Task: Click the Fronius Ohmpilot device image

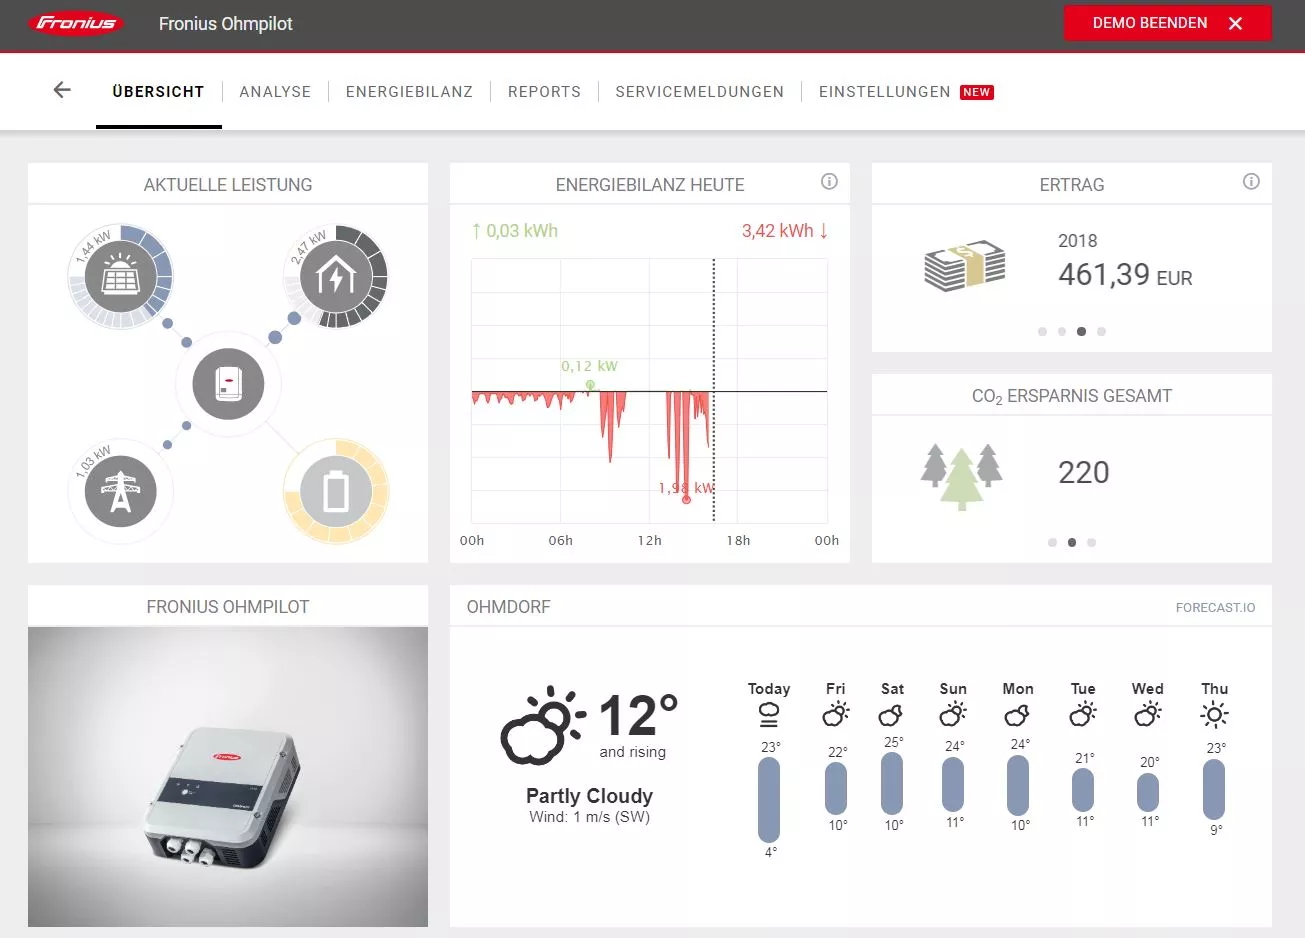Action: (x=228, y=777)
